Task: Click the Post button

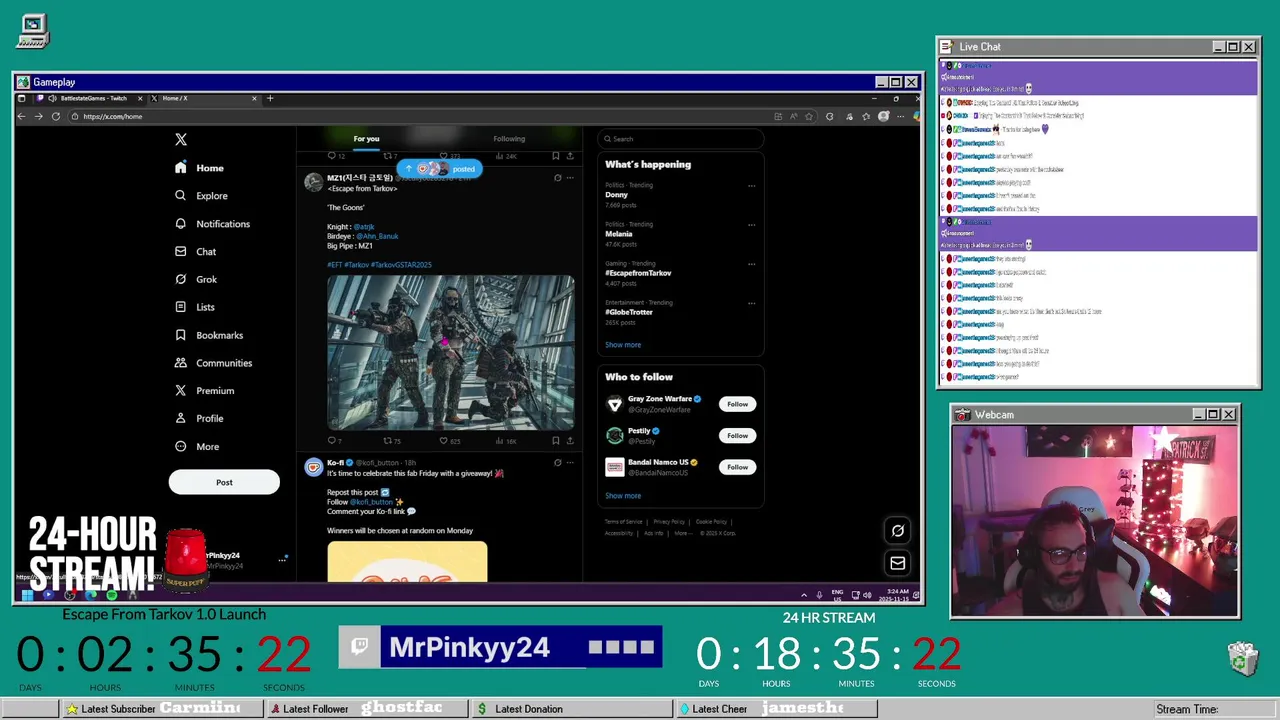Action: pos(224,483)
